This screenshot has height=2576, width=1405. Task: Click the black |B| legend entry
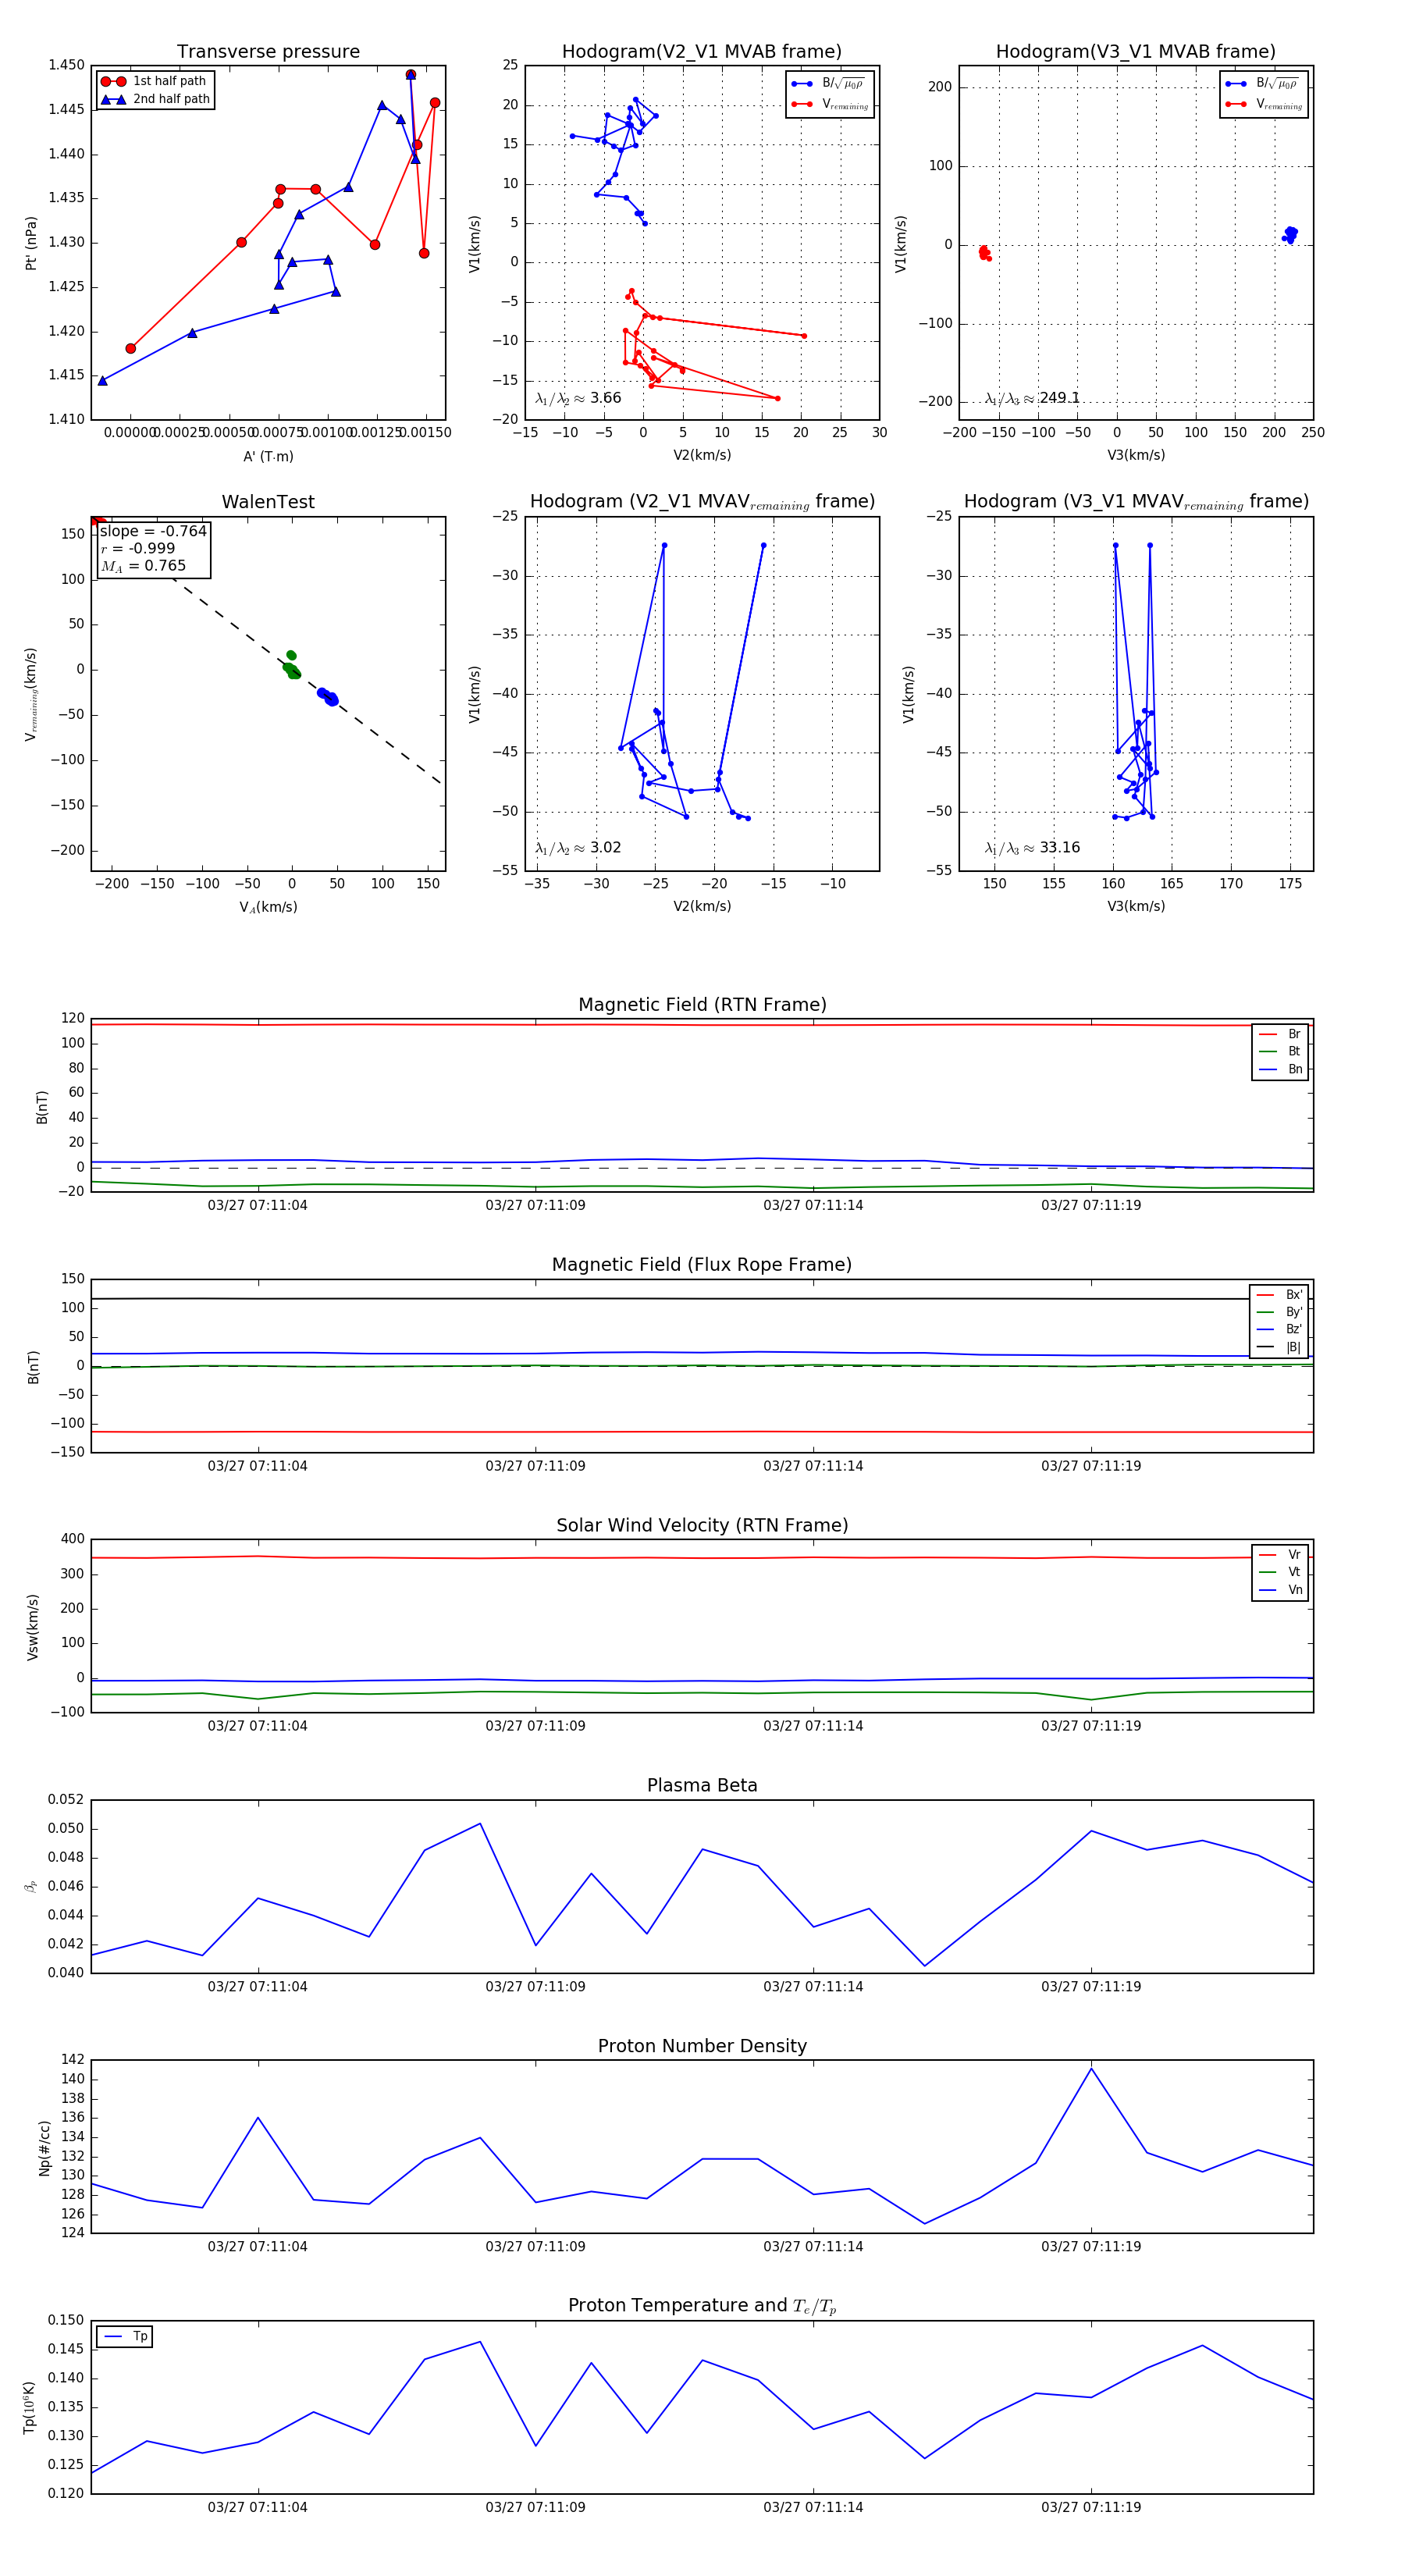pos(1279,1347)
